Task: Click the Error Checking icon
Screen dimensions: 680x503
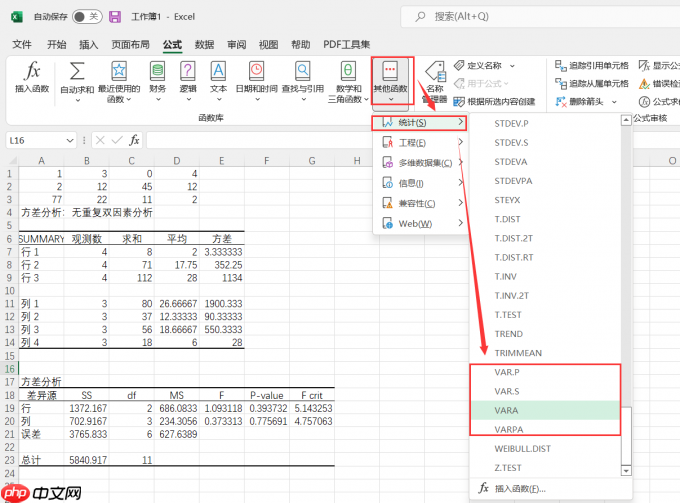Action: click(644, 83)
